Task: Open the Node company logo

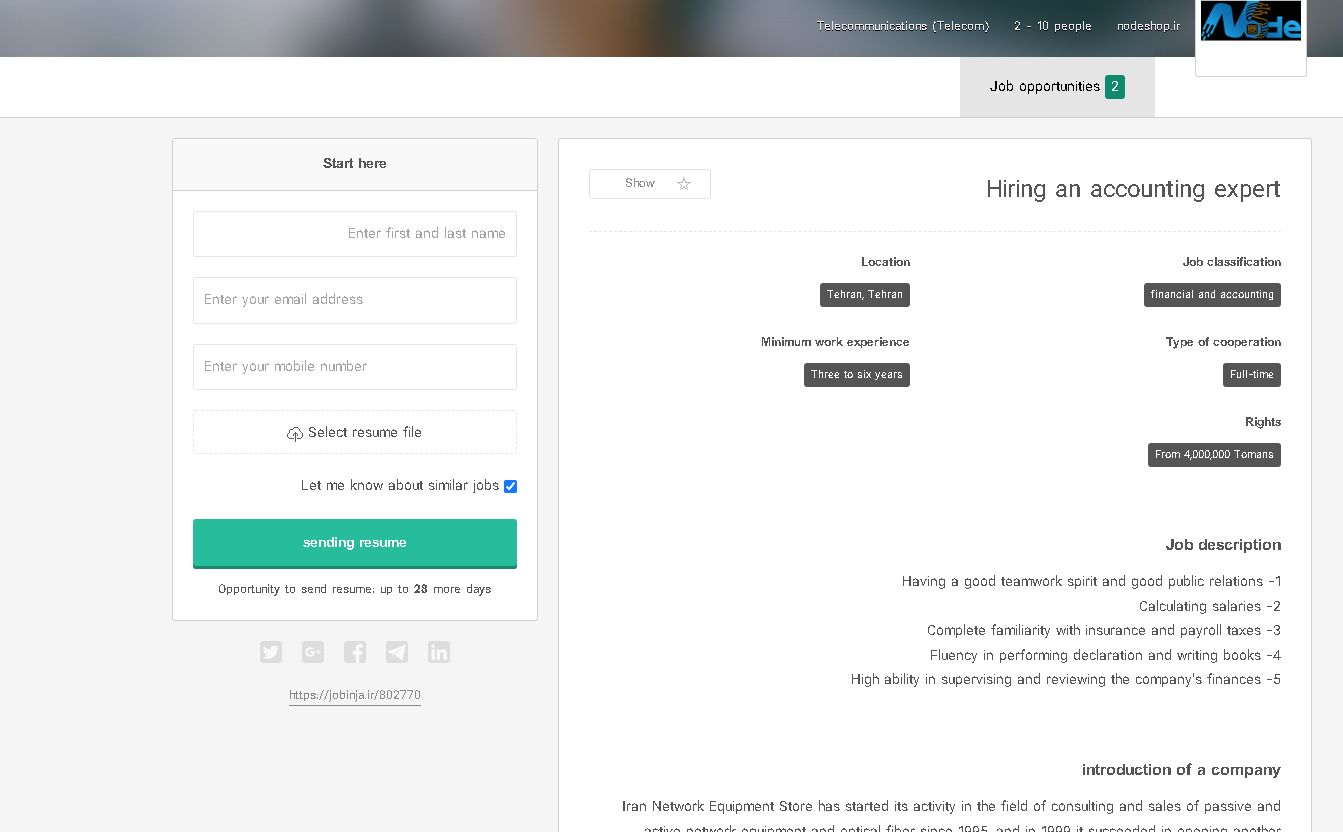Action: (x=1250, y=20)
